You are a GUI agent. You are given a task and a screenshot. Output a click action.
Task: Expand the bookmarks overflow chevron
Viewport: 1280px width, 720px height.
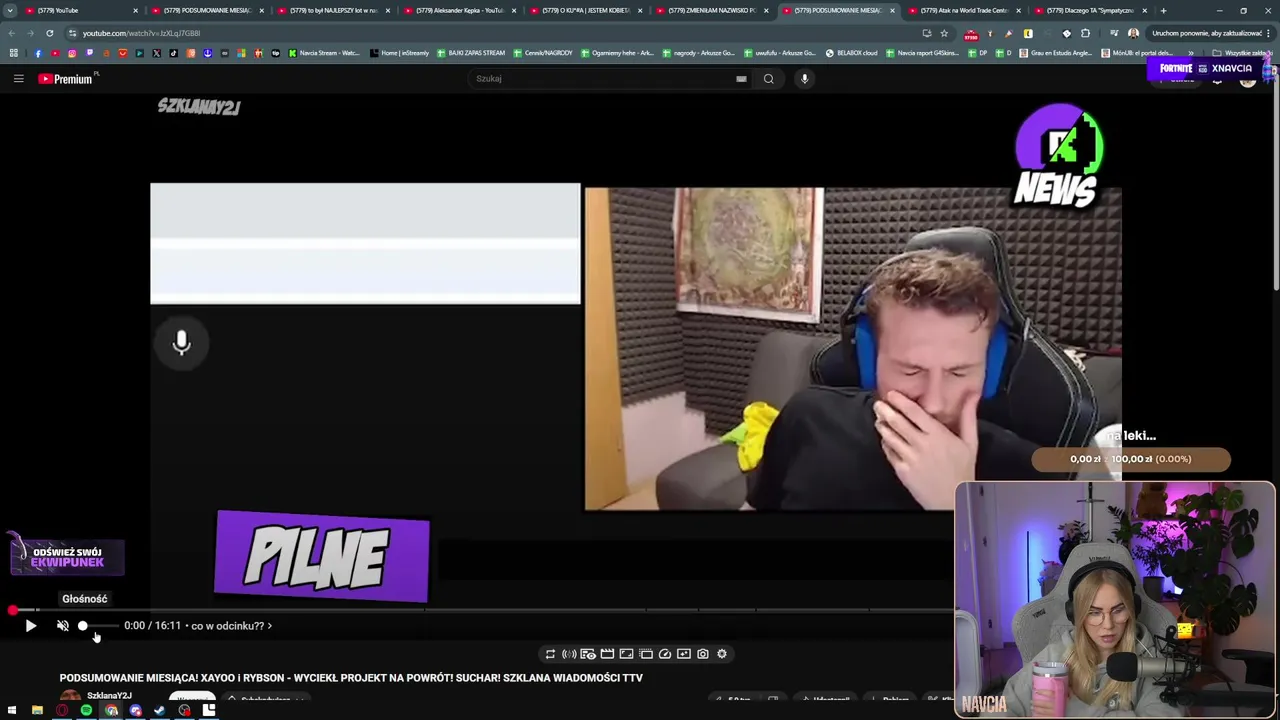pyautogui.click(x=1190, y=53)
